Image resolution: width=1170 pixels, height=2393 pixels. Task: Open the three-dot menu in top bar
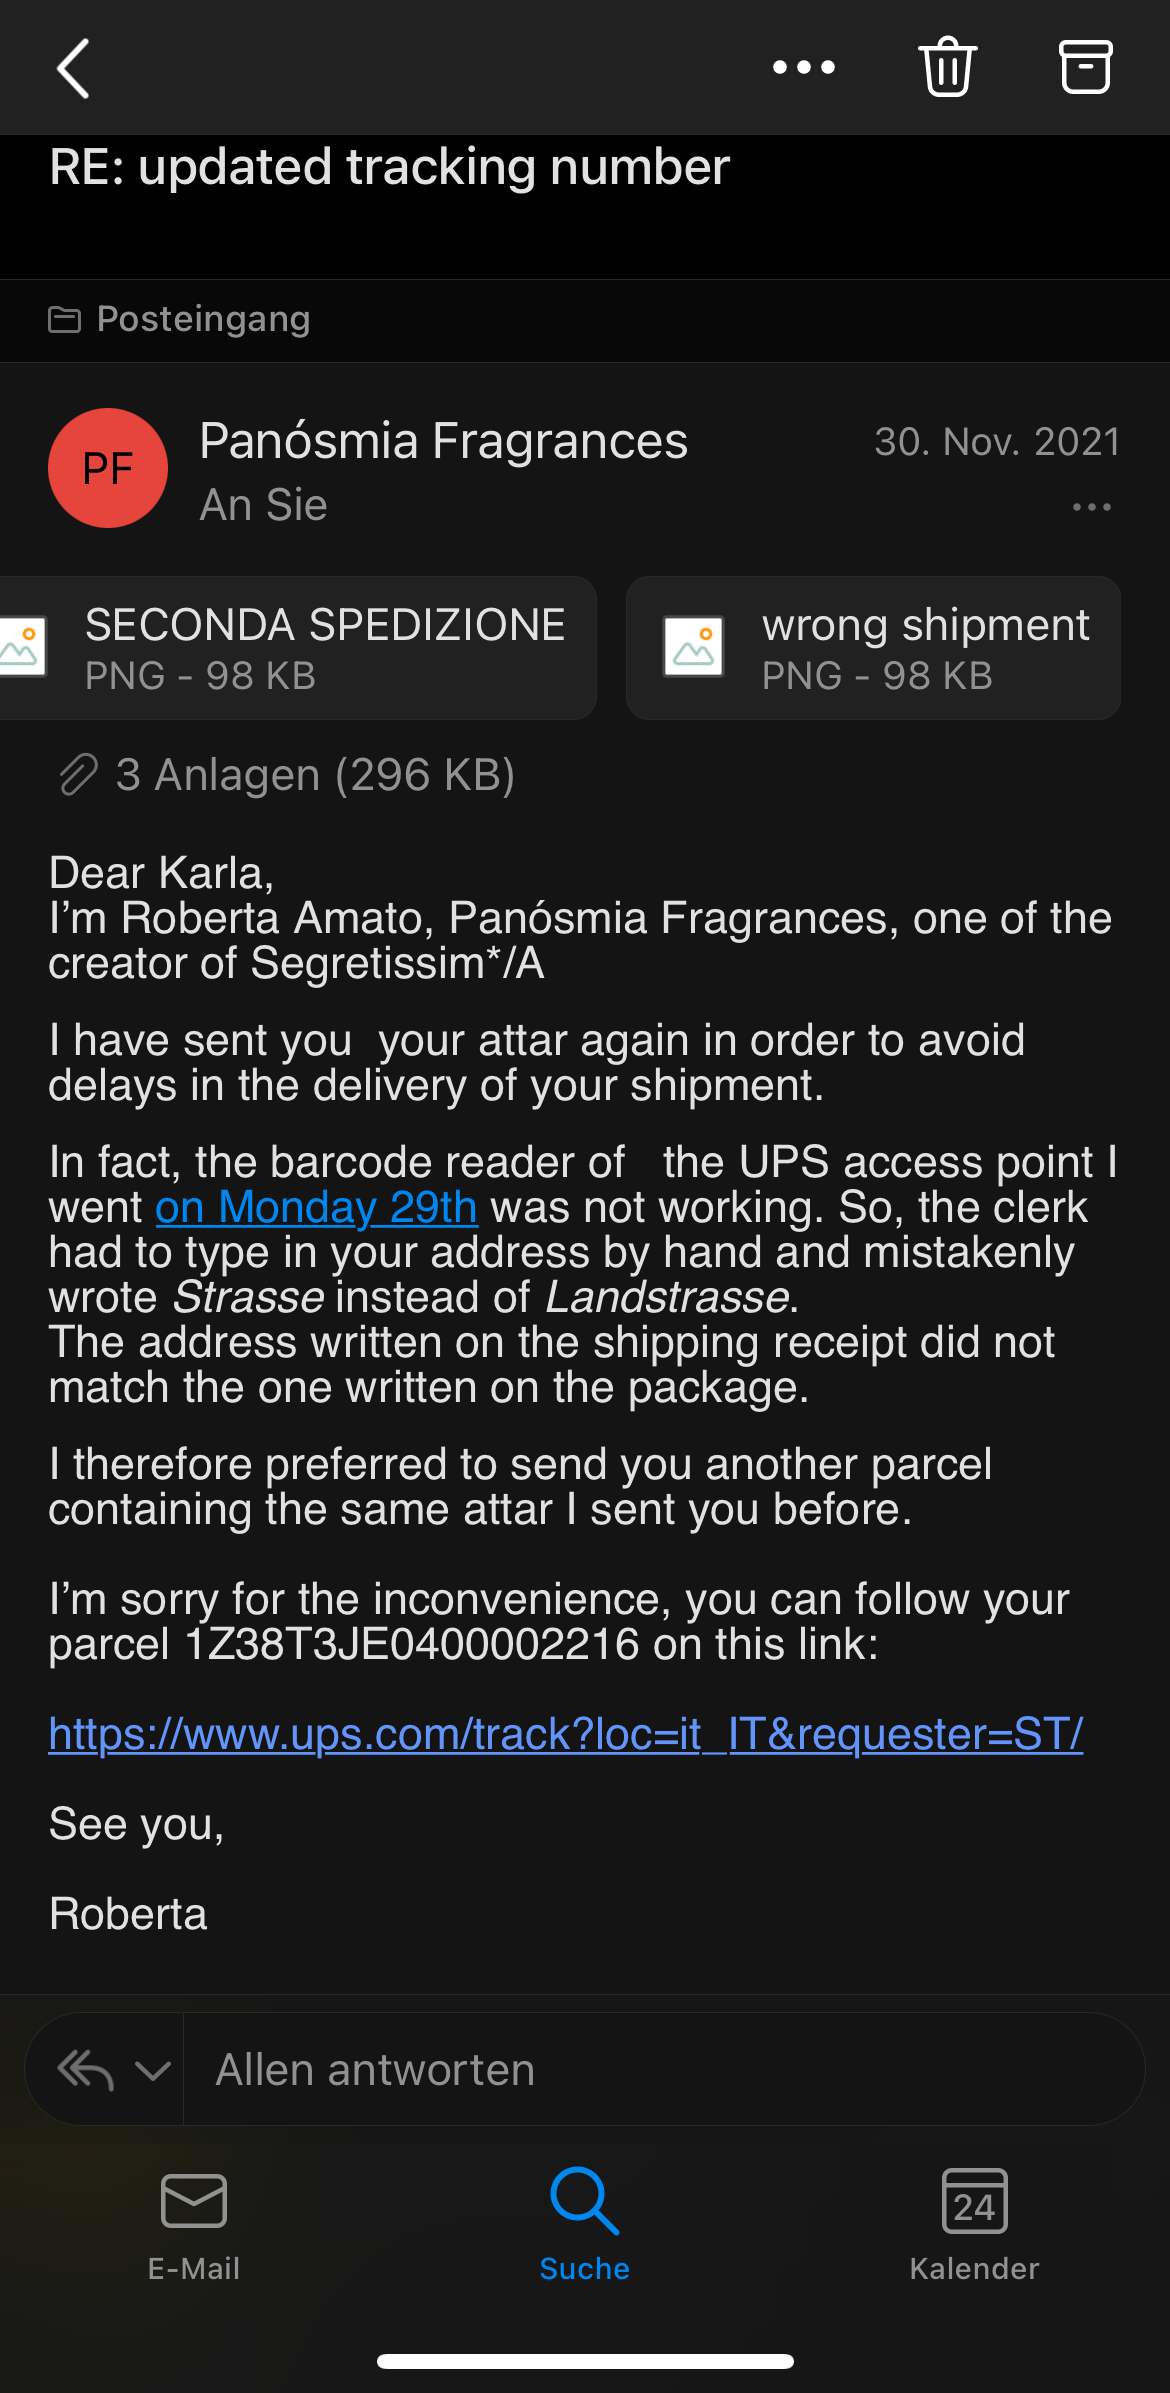pos(804,68)
